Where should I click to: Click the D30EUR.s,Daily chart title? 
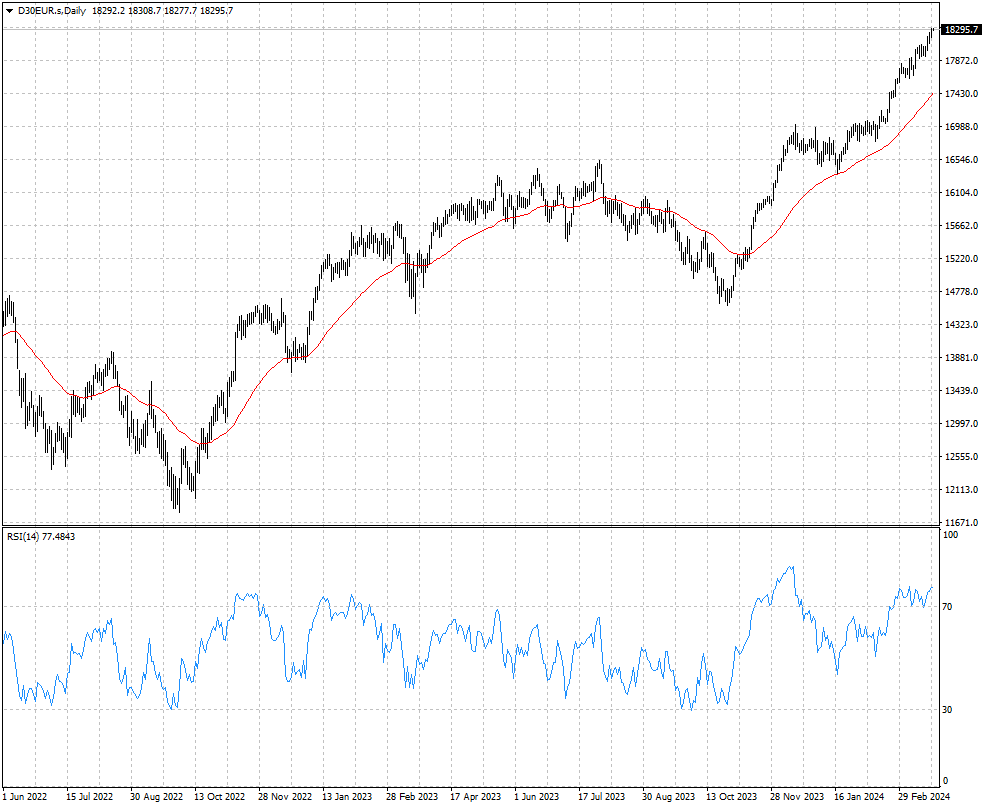[52, 11]
